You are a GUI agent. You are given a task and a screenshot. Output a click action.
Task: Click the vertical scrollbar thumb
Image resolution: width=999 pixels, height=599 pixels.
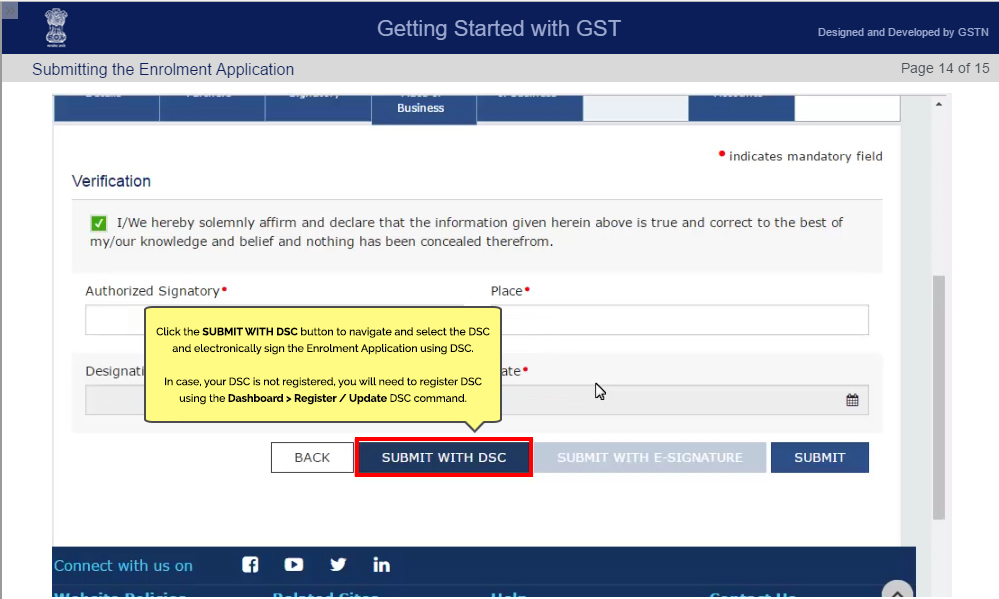(x=938, y=398)
